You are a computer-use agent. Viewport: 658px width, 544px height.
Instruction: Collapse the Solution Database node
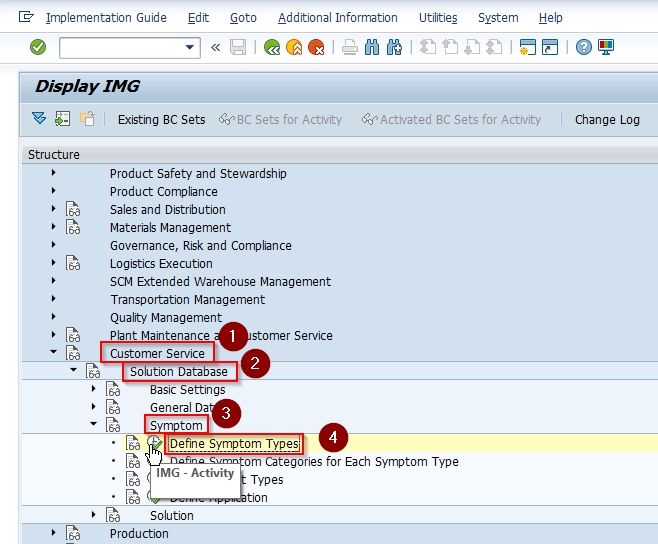(73, 370)
